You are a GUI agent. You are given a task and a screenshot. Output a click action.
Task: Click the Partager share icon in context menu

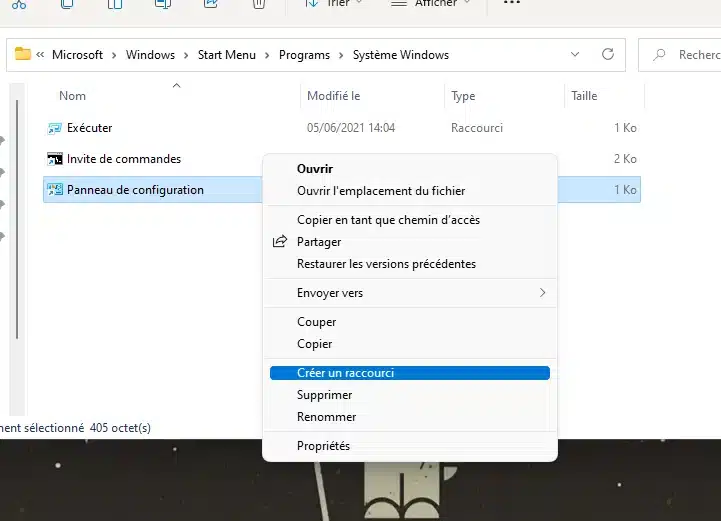[x=280, y=242]
